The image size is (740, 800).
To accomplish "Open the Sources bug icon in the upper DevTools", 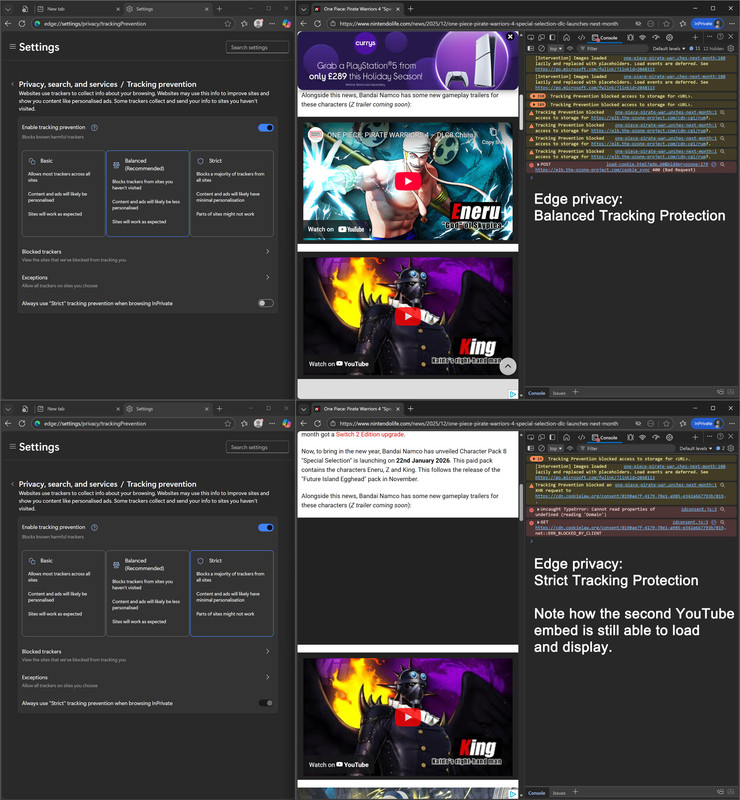I will [x=631, y=37].
